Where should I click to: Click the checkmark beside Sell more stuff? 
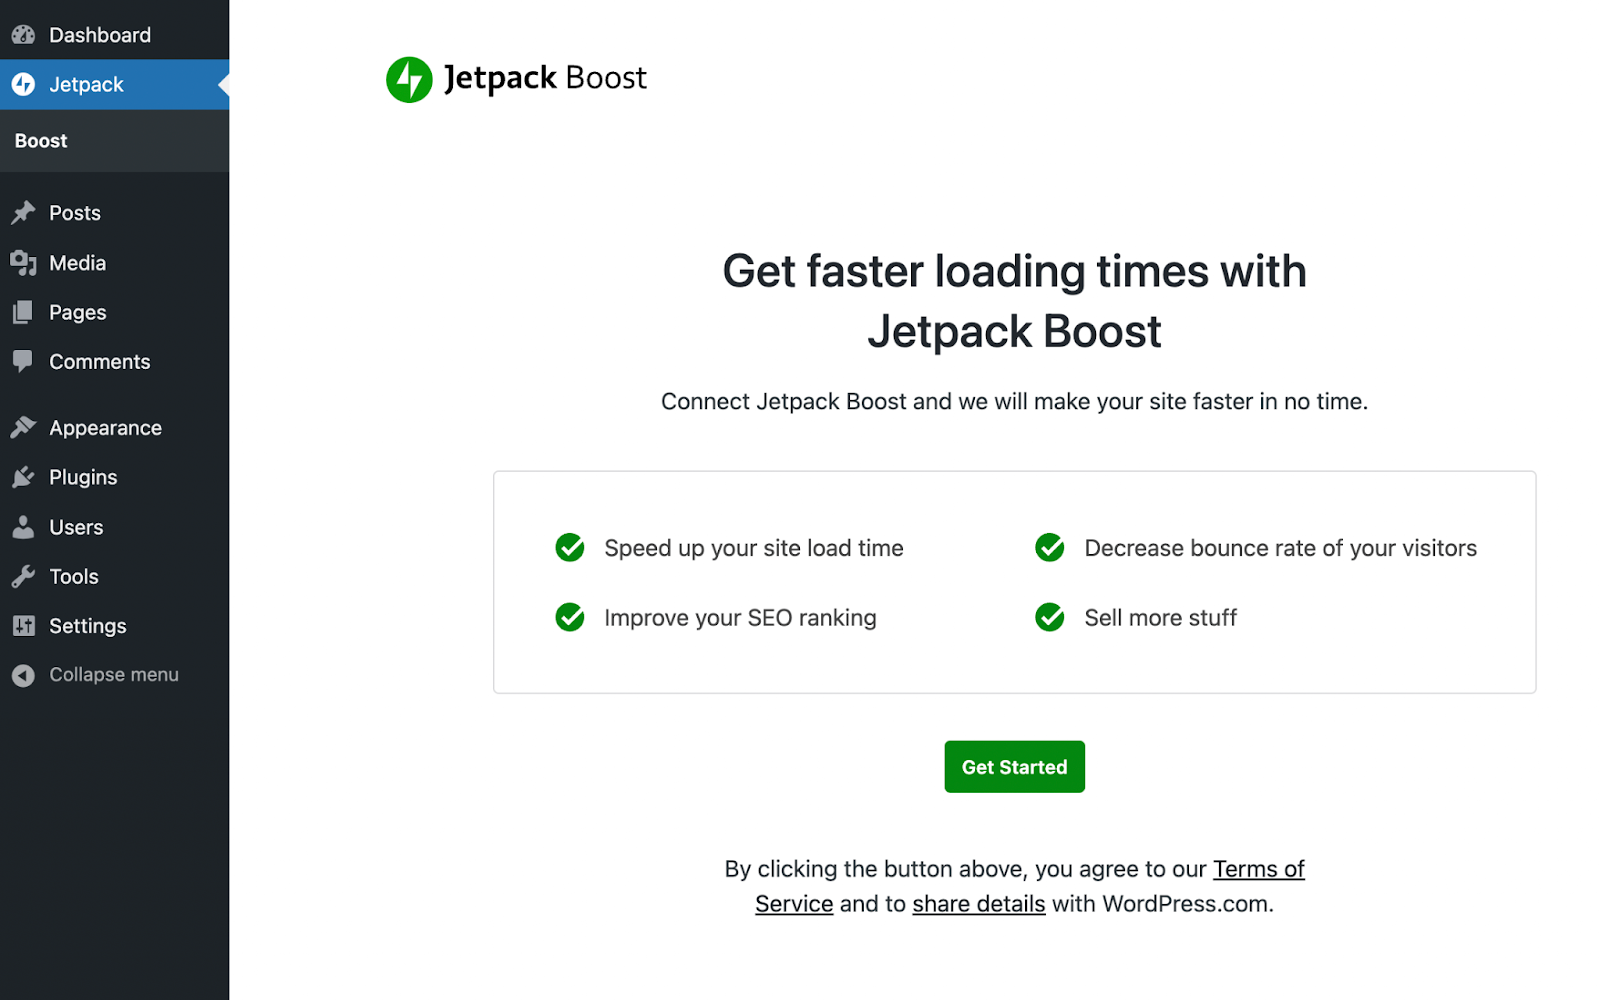[1049, 618]
